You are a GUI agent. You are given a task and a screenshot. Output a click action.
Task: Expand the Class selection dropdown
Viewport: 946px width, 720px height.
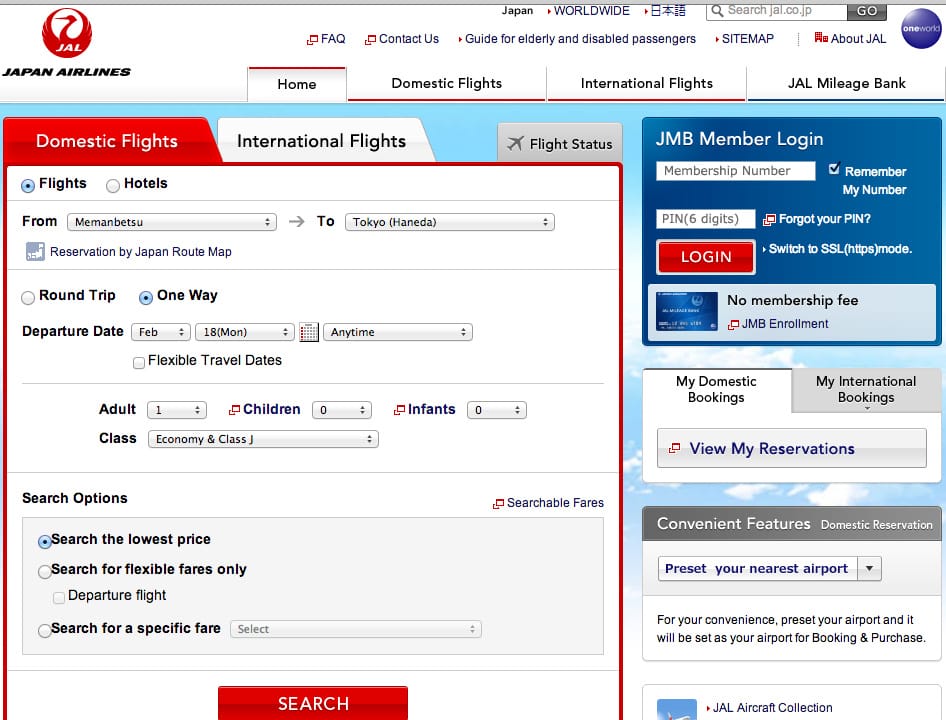pyautogui.click(x=262, y=439)
